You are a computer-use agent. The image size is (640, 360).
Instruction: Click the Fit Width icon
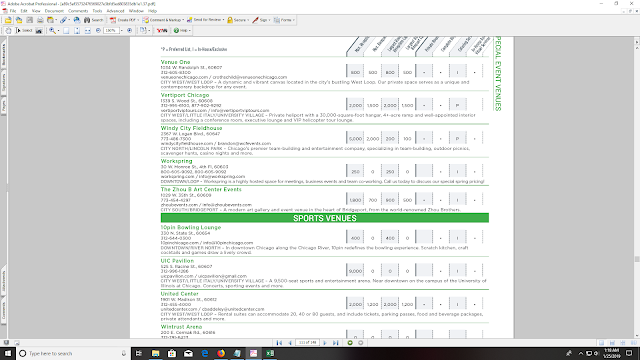[x=87, y=31]
